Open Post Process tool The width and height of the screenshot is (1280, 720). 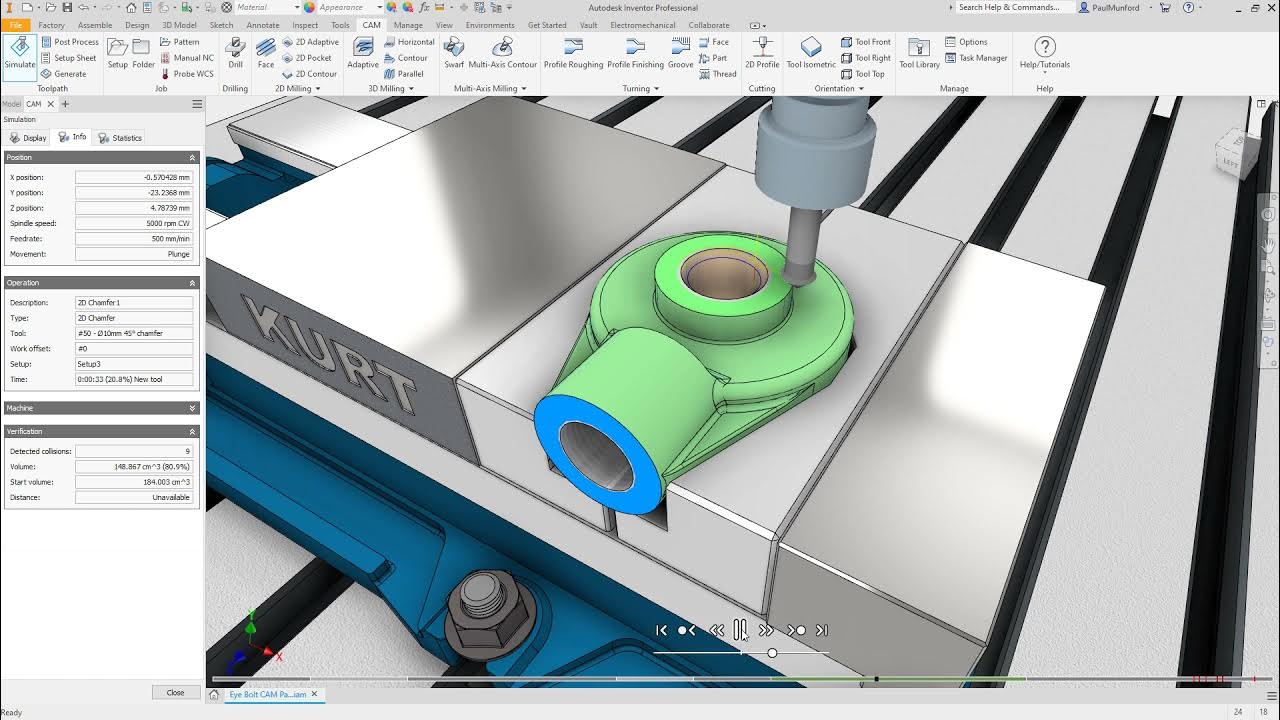click(x=70, y=42)
